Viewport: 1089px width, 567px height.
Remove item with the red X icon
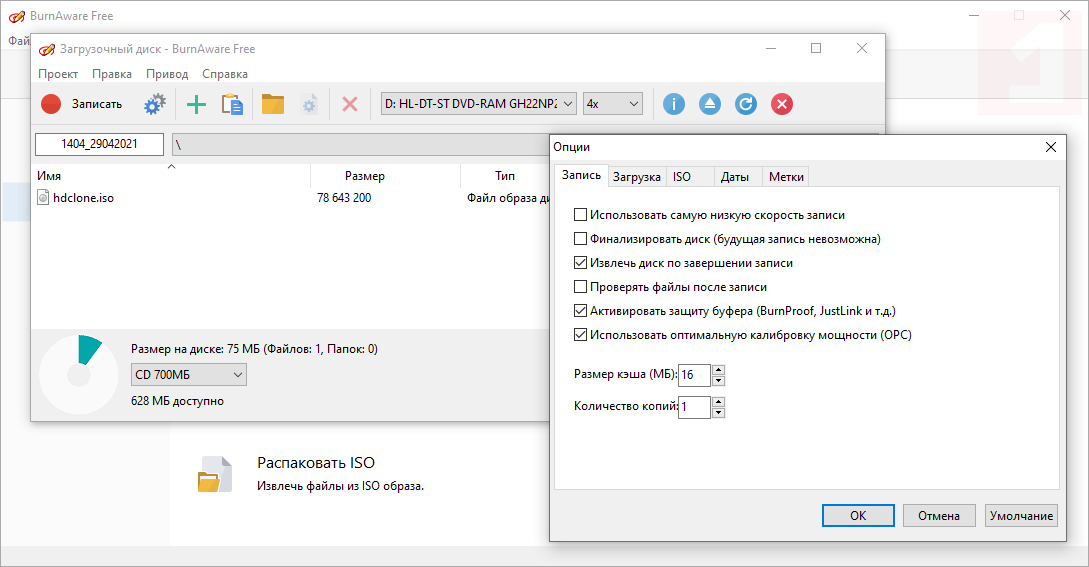(350, 104)
